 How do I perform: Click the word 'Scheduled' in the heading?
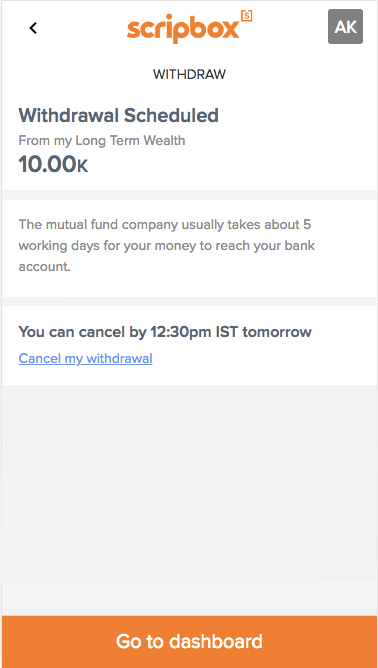point(171,115)
